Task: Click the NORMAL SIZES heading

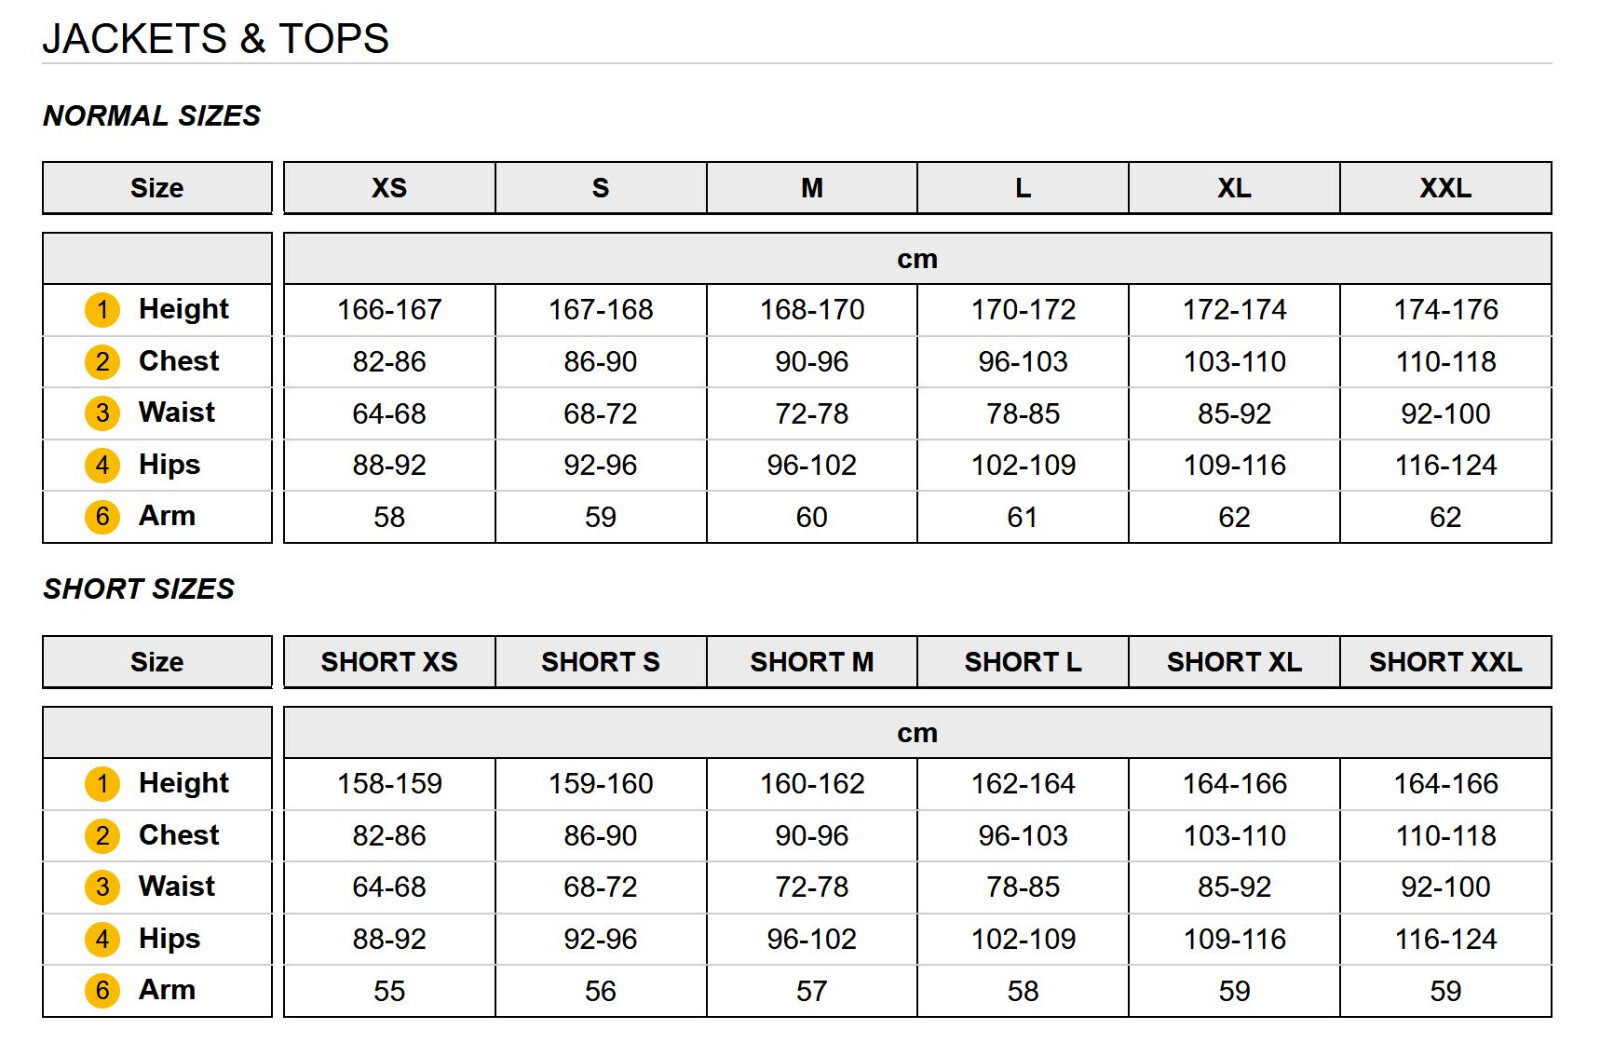Action: (x=152, y=116)
